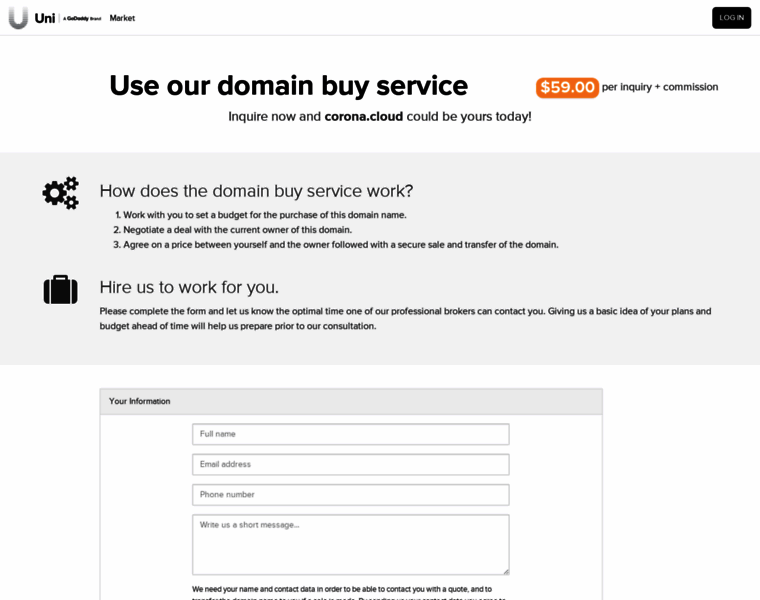This screenshot has width=760, height=600.
Task: Click the 'Hire us to work for you.' heading
Action: pos(189,287)
